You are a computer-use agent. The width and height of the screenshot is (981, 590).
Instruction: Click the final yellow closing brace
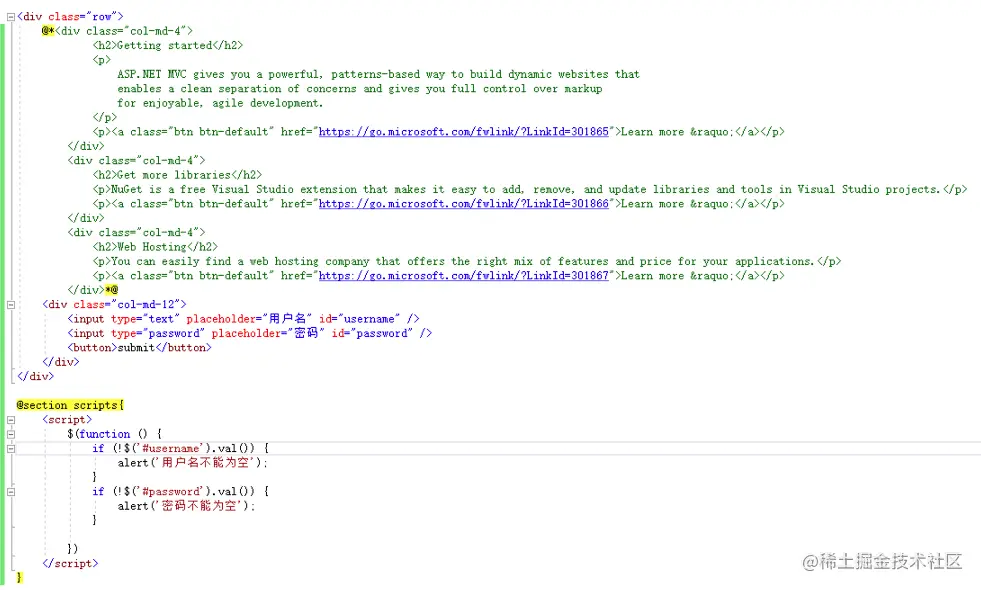19,577
